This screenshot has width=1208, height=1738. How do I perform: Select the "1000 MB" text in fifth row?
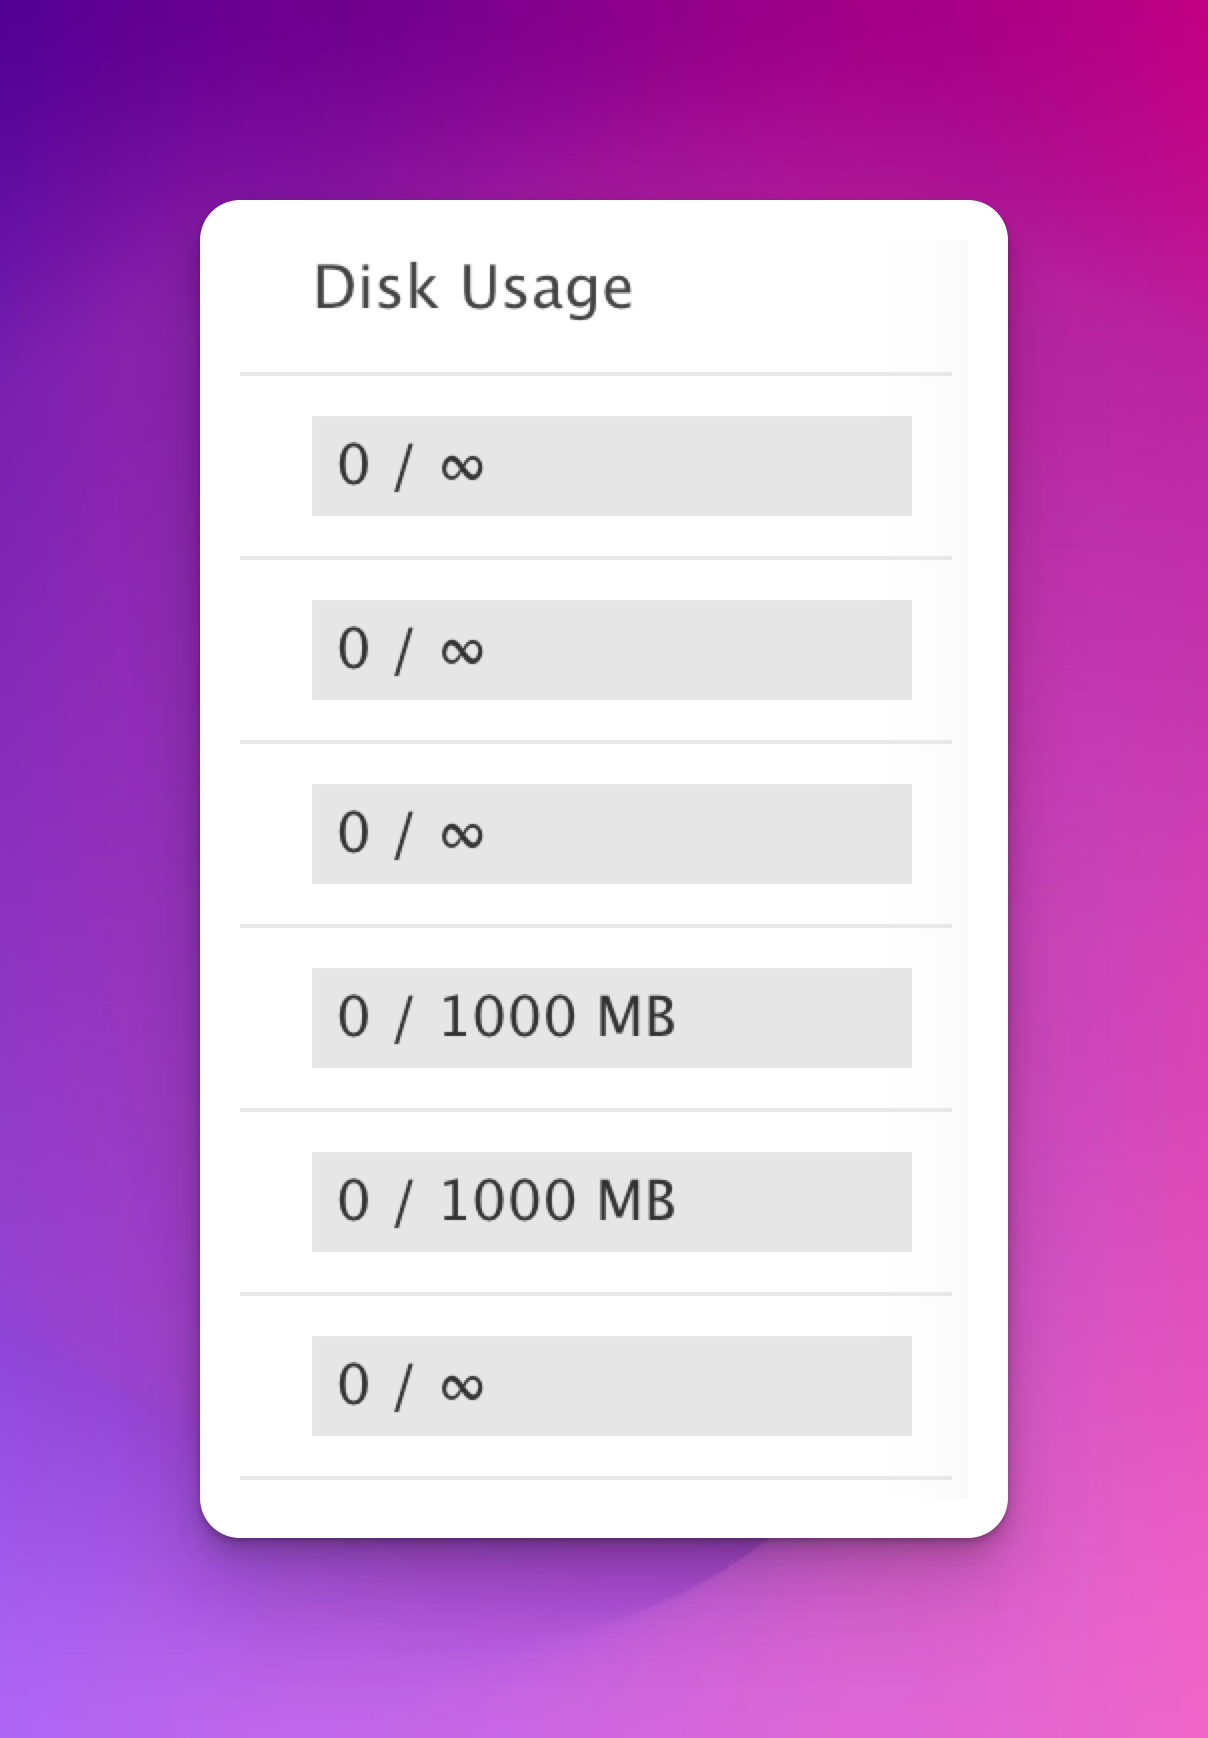pyautogui.click(x=557, y=1201)
